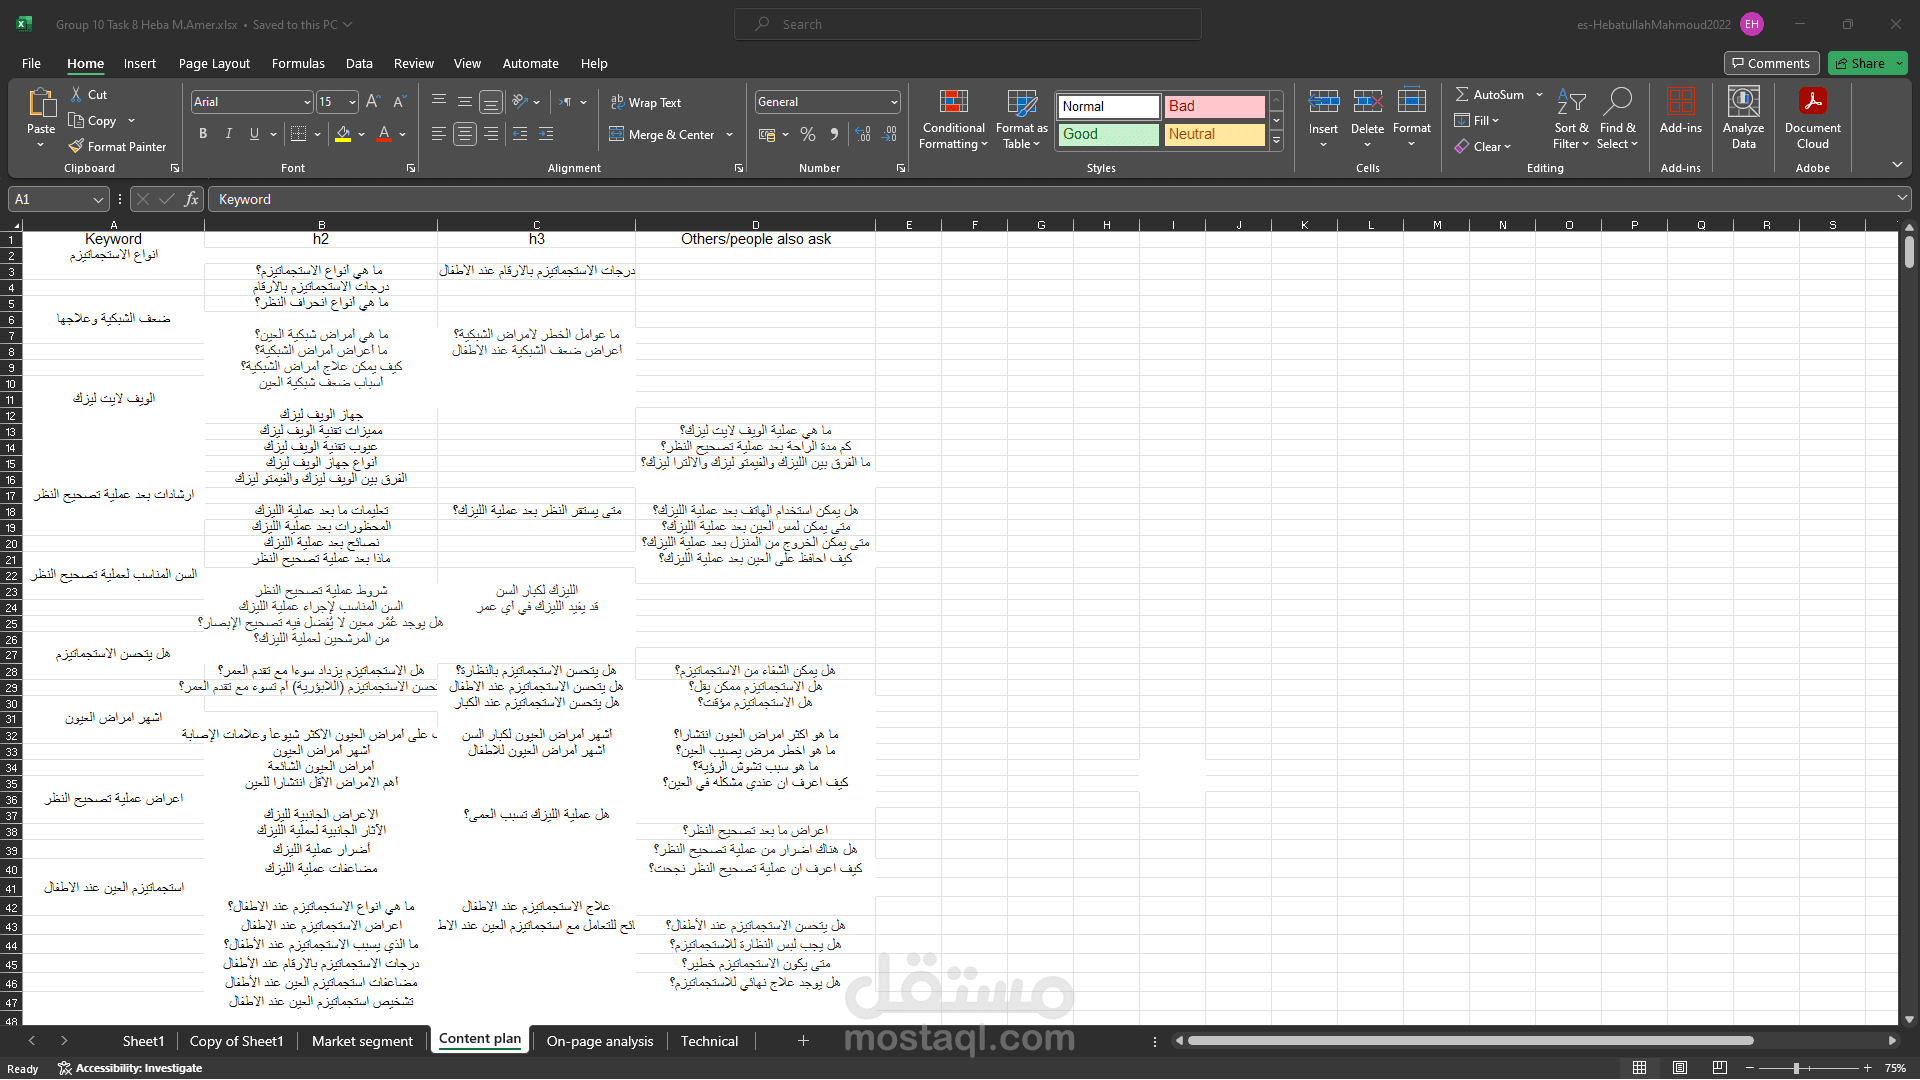This screenshot has height=1080, width=1920.
Task: Open the Data ribbon tab
Action: [359, 63]
